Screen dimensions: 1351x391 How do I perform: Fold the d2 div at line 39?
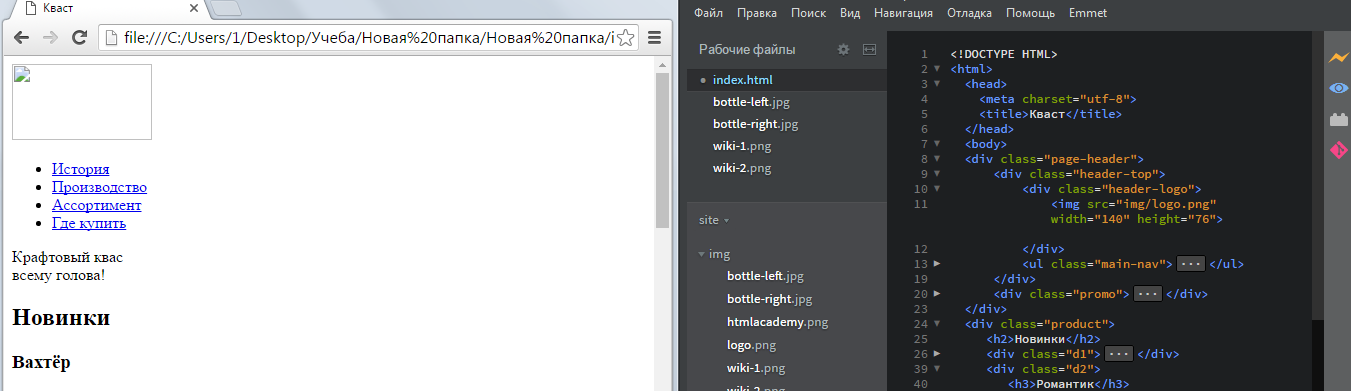coord(937,369)
